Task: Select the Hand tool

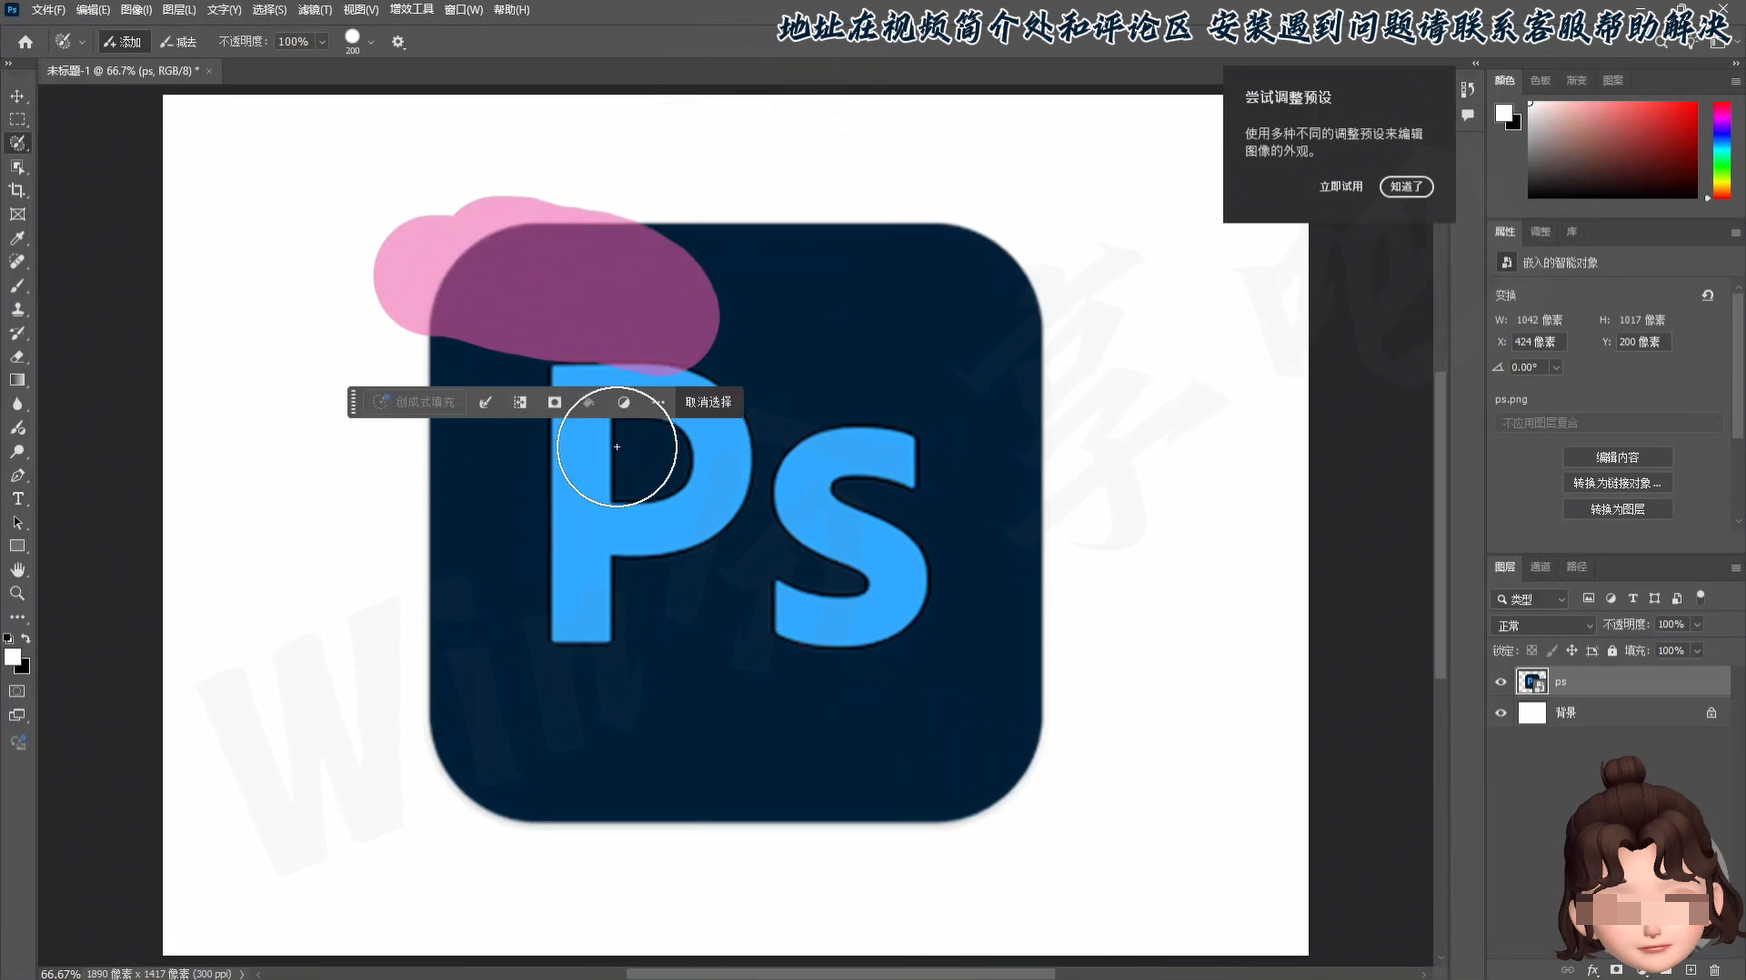Action: (17, 569)
